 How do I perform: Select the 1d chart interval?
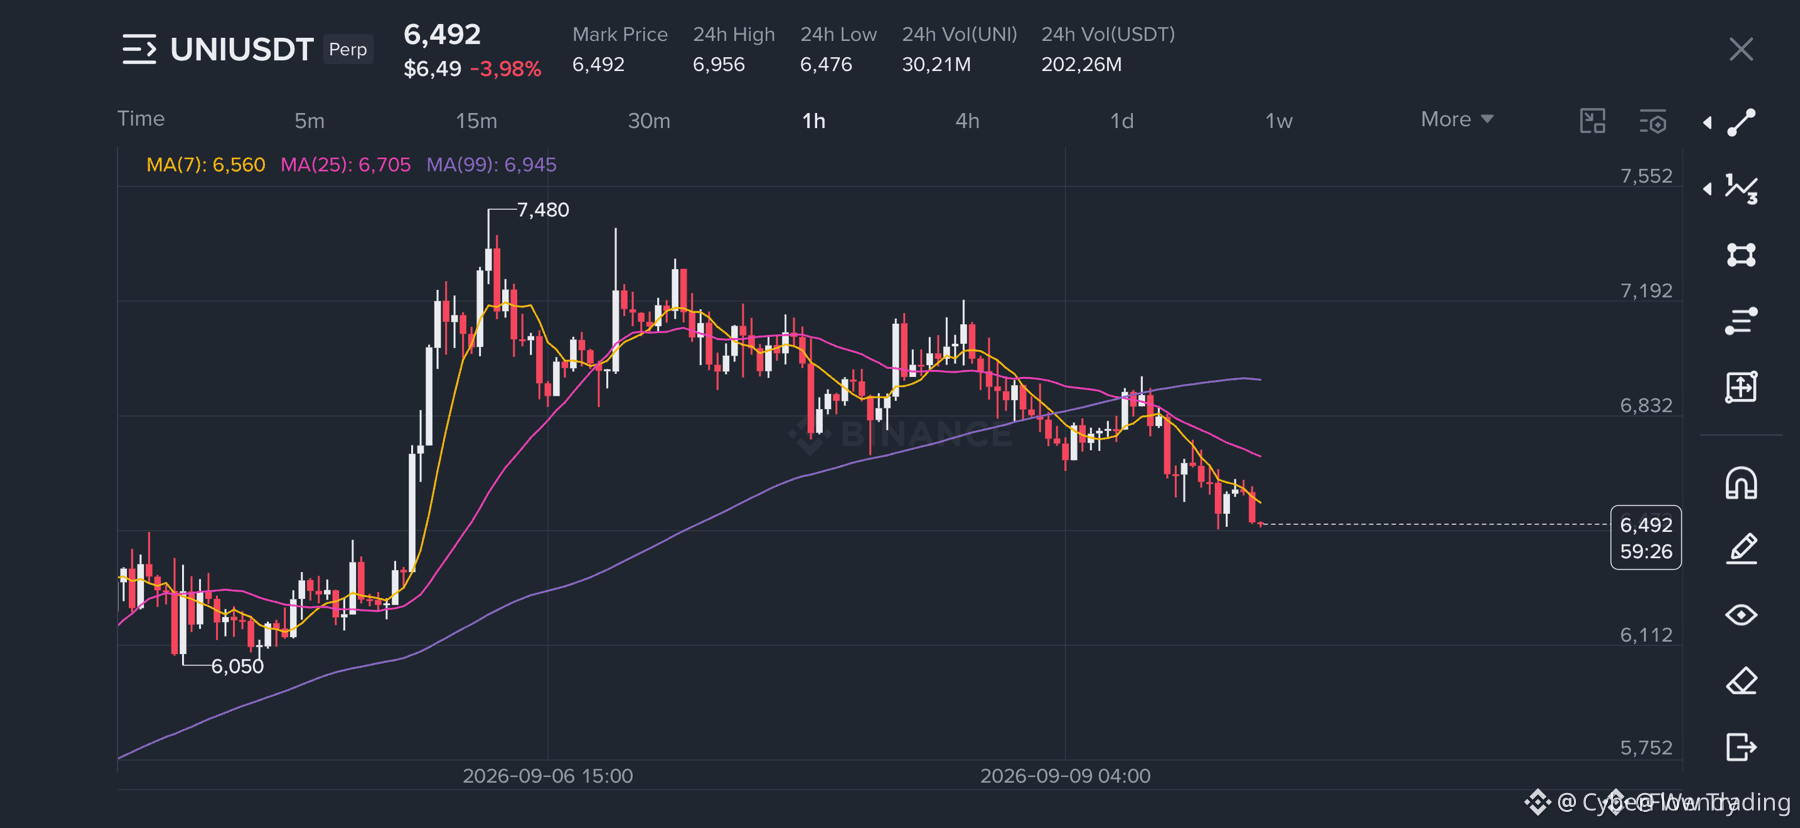pos(1122,121)
